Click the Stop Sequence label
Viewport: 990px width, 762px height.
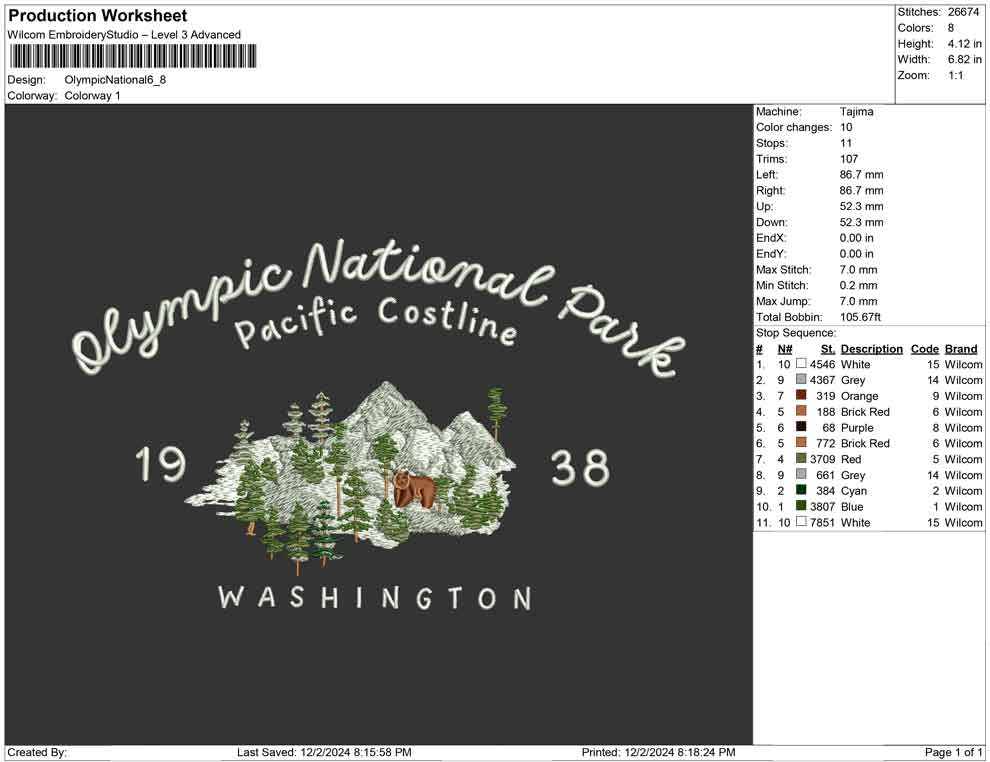(x=796, y=332)
